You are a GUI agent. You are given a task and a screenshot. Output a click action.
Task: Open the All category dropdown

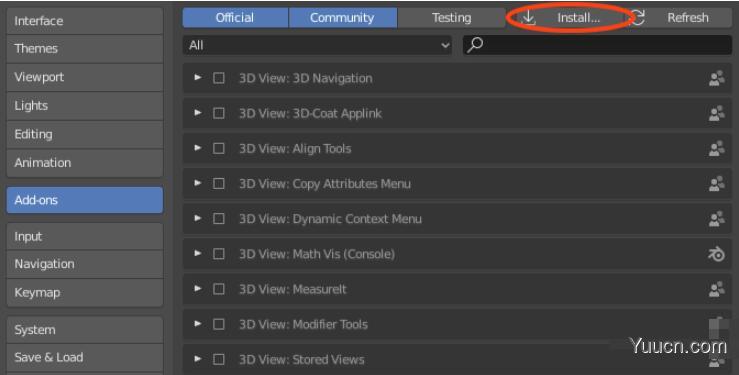click(x=317, y=45)
